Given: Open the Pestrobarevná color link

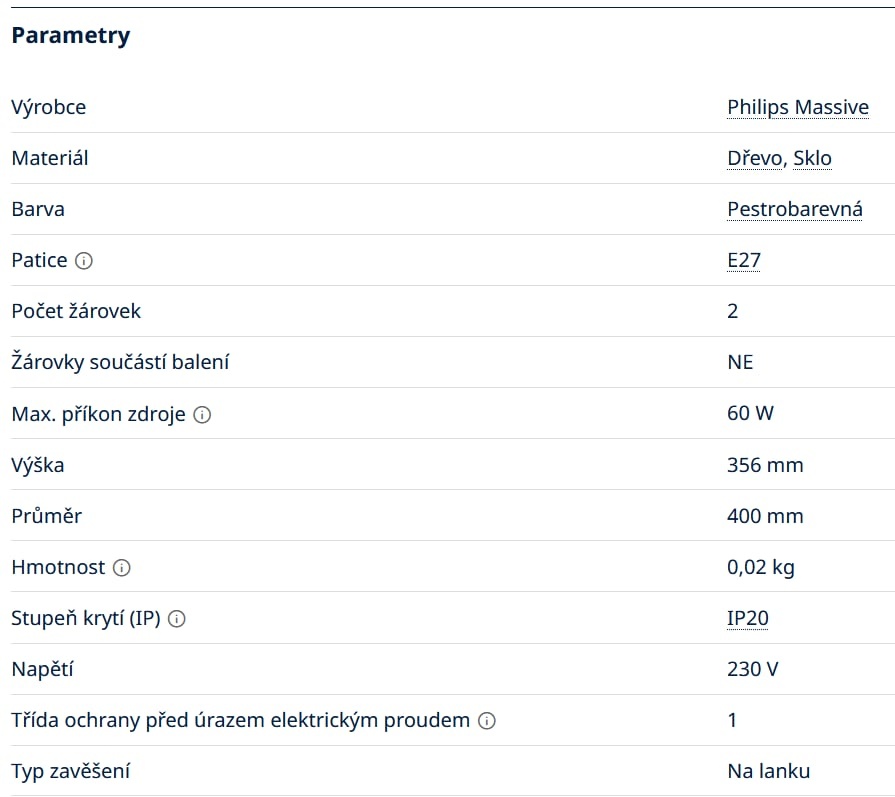Looking at the screenshot, I should pos(794,209).
